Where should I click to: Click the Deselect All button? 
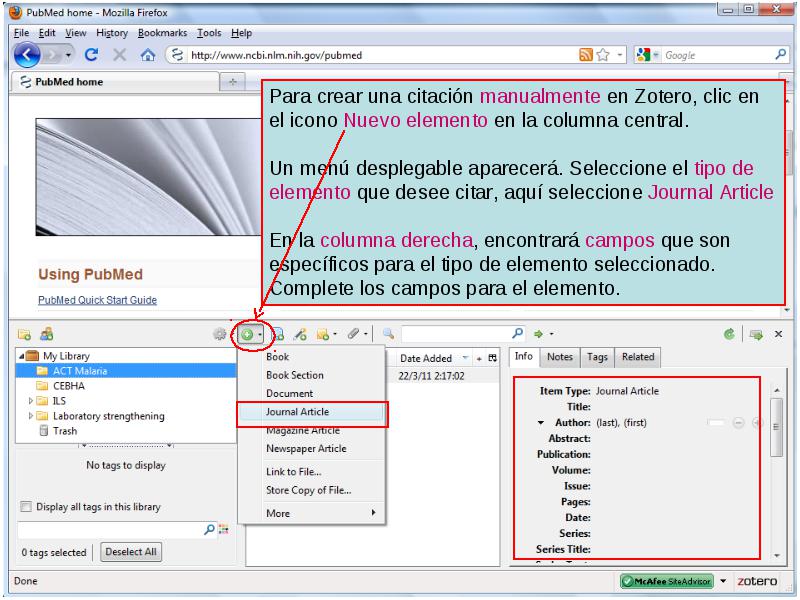tap(131, 552)
